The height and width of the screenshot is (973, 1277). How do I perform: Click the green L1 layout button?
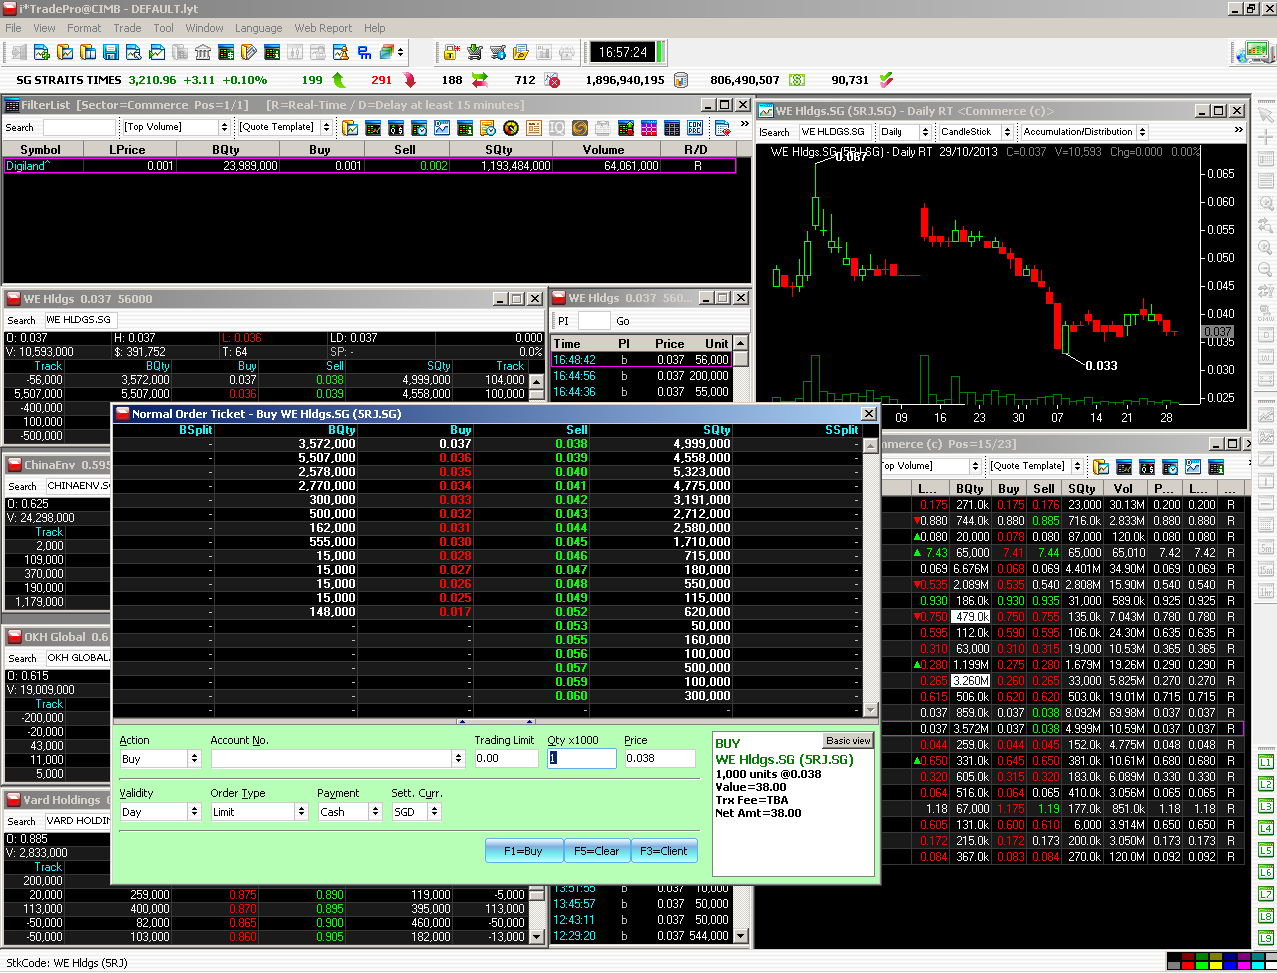pyautogui.click(x=1266, y=762)
